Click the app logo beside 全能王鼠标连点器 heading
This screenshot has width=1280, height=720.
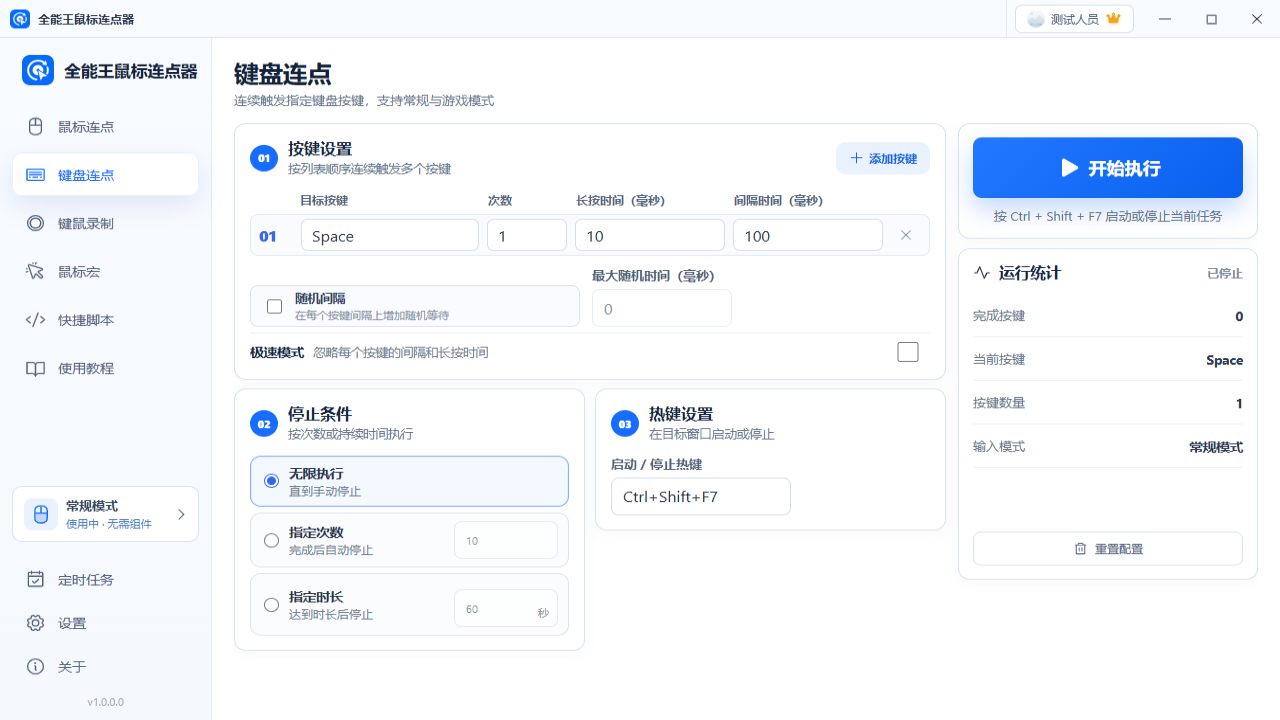[x=38, y=71]
